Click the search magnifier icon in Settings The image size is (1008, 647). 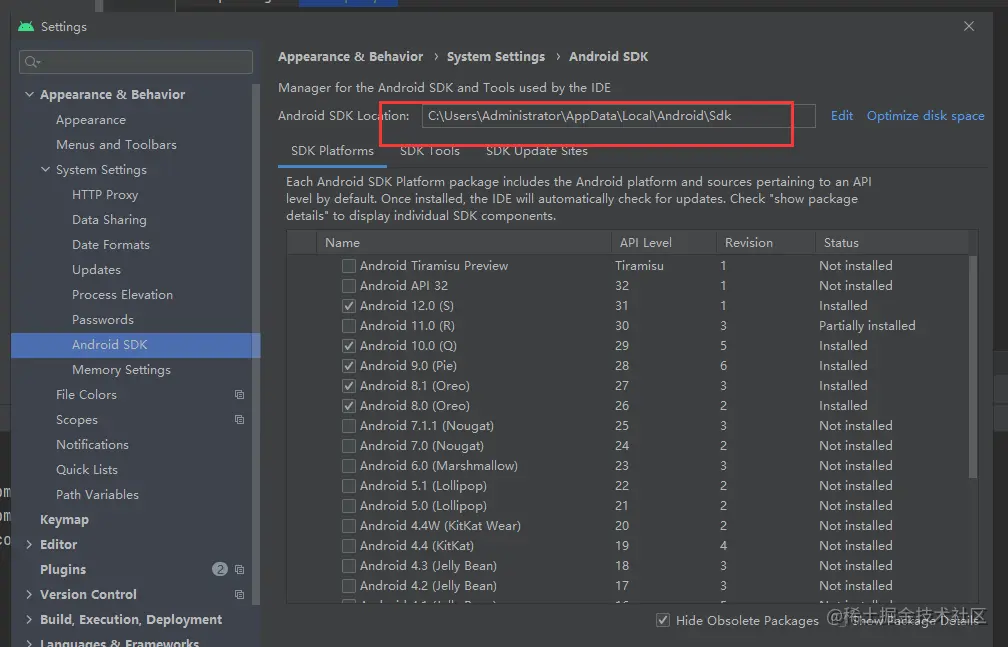click(x=32, y=62)
